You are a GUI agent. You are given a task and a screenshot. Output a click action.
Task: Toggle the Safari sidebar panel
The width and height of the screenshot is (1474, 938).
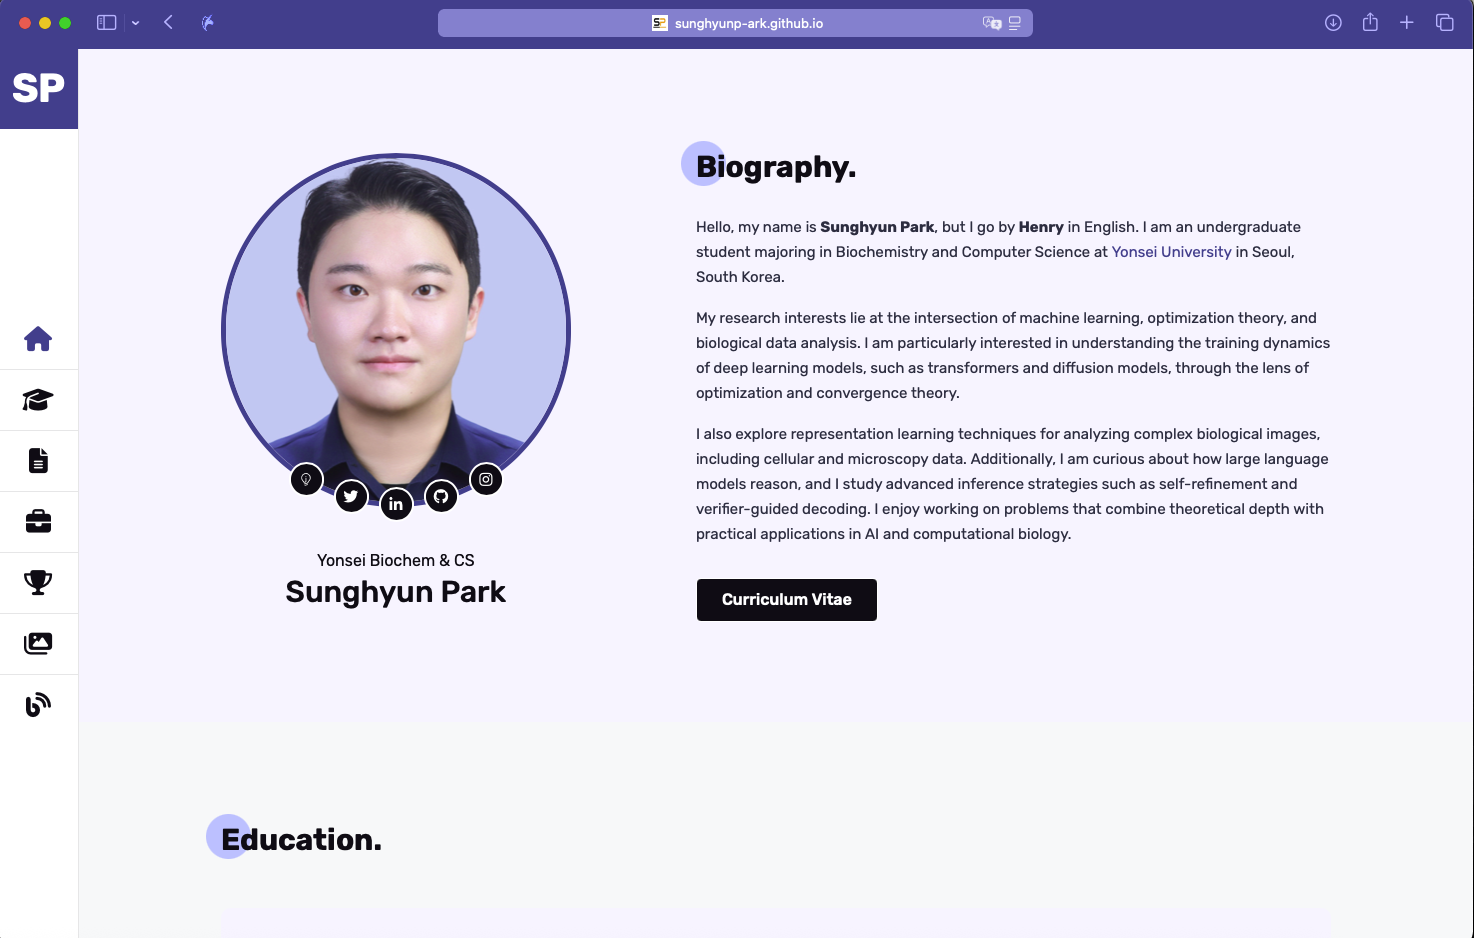pyautogui.click(x=106, y=23)
